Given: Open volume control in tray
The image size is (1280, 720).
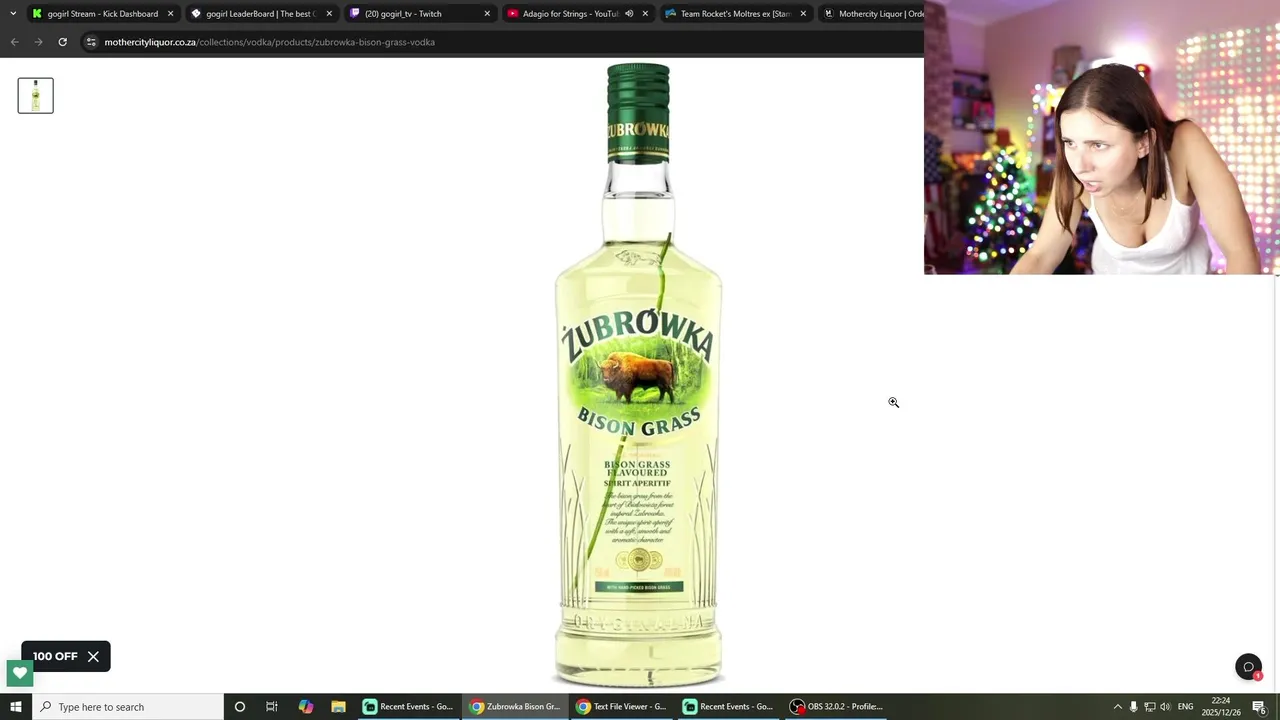Looking at the screenshot, I should [1165, 707].
